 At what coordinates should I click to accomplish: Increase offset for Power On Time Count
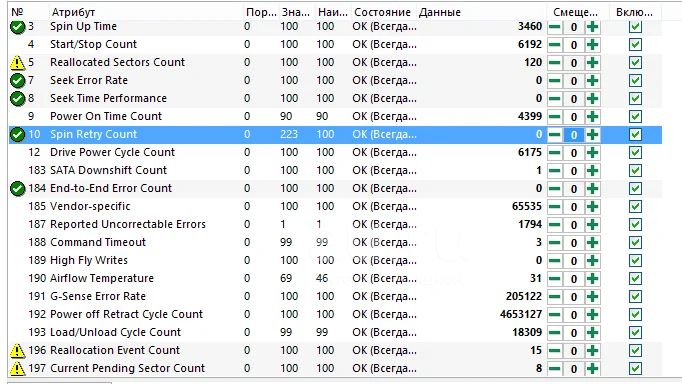click(x=592, y=117)
